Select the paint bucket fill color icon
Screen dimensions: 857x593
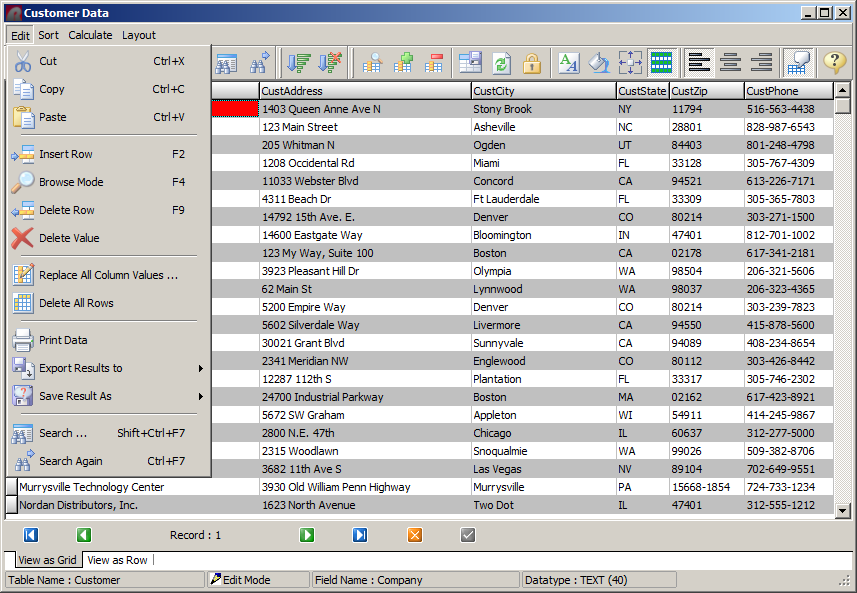598,63
